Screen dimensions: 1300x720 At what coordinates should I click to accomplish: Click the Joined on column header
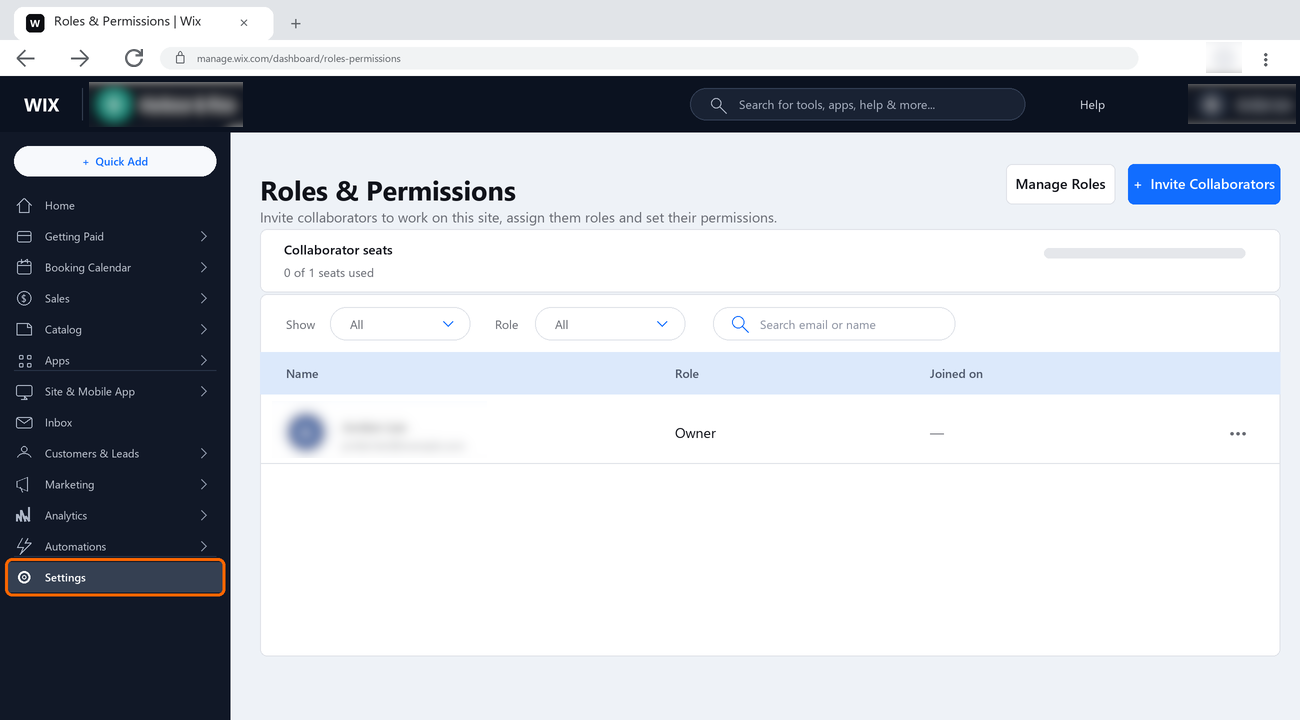[956, 374]
